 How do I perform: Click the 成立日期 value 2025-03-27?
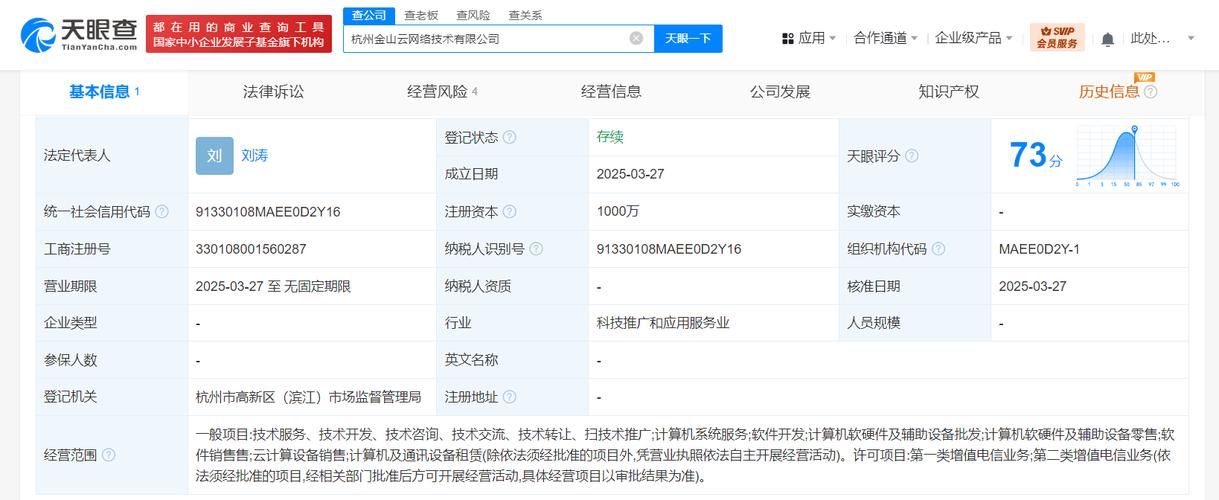(x=630, y=174)
